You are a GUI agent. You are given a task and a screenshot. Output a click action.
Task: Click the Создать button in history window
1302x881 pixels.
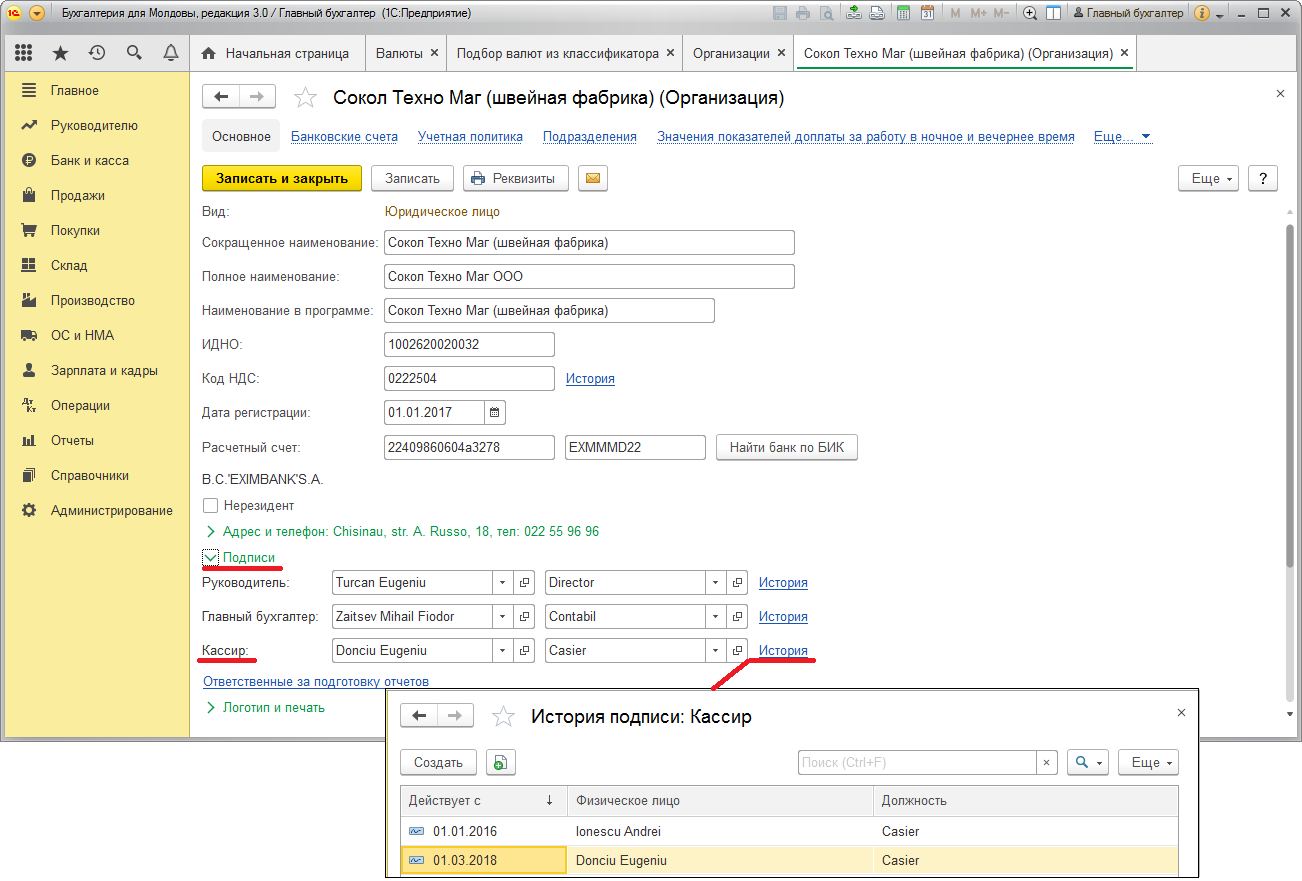pos(438,762)
